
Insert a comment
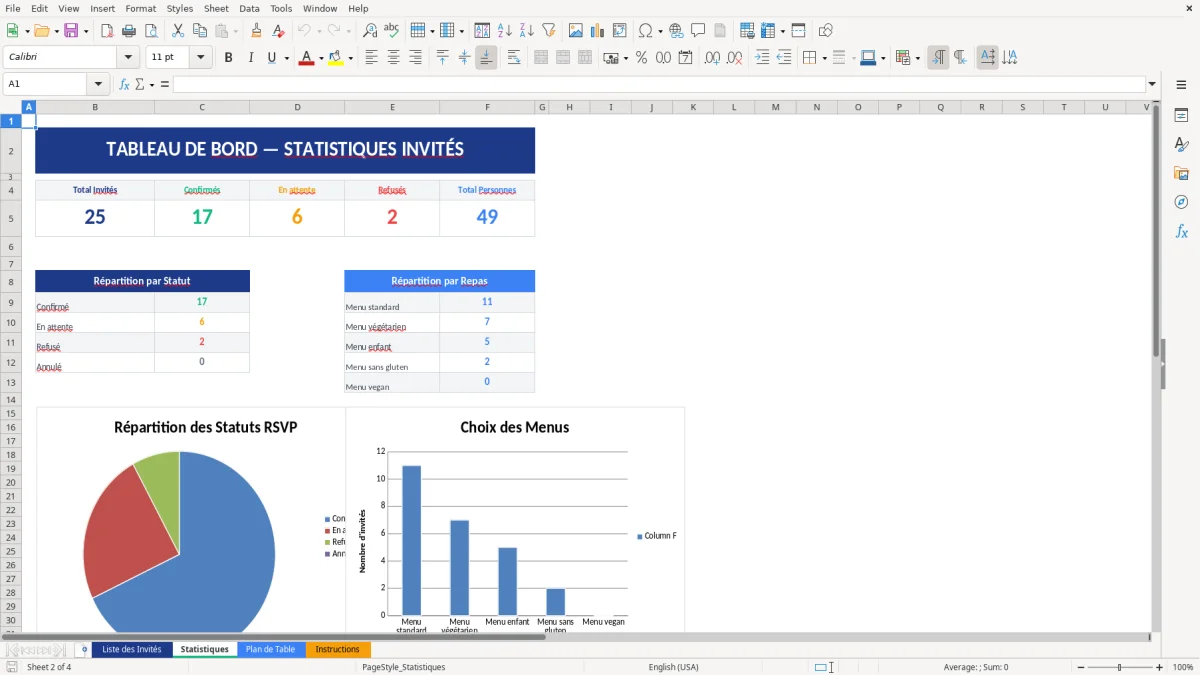tap(698, 29)
